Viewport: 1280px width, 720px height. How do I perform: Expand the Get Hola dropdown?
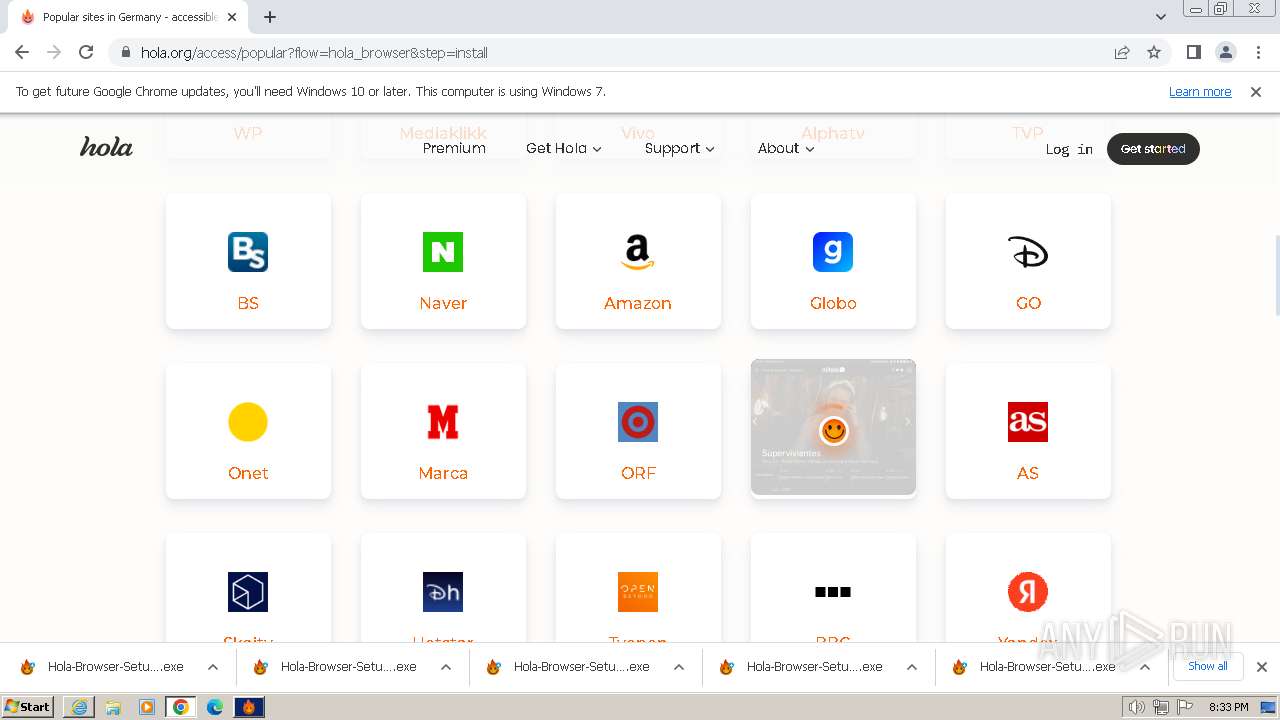(564, 148)
